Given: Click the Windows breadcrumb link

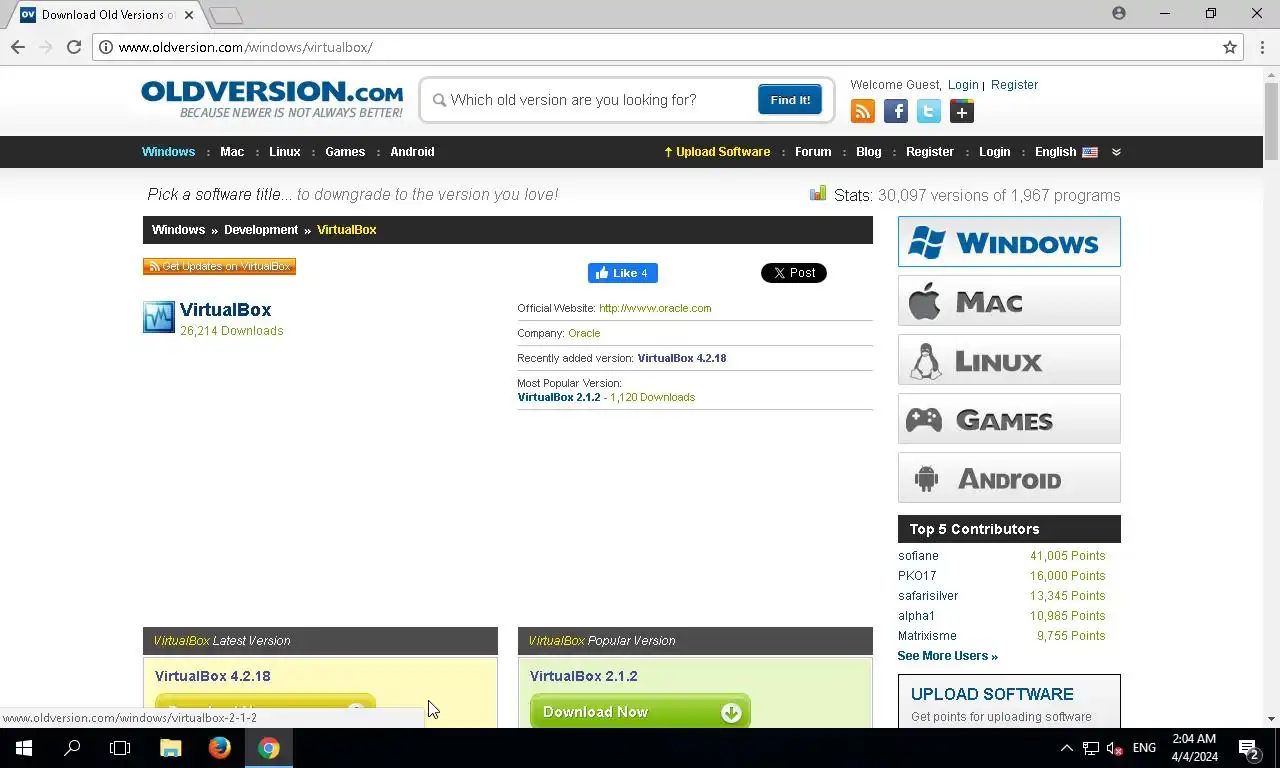Looking at the screenshot, I should pyautogui.click(x=178, y=230).
